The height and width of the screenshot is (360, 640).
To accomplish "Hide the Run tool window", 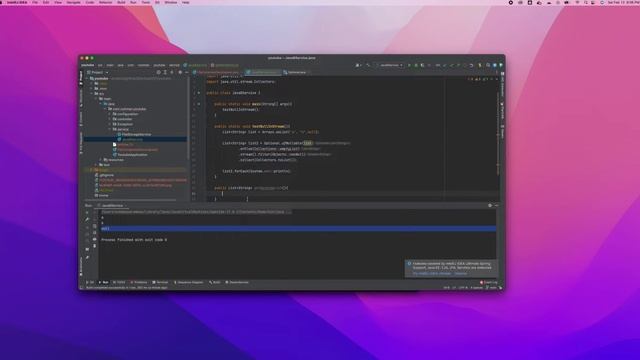I will 496,205.
